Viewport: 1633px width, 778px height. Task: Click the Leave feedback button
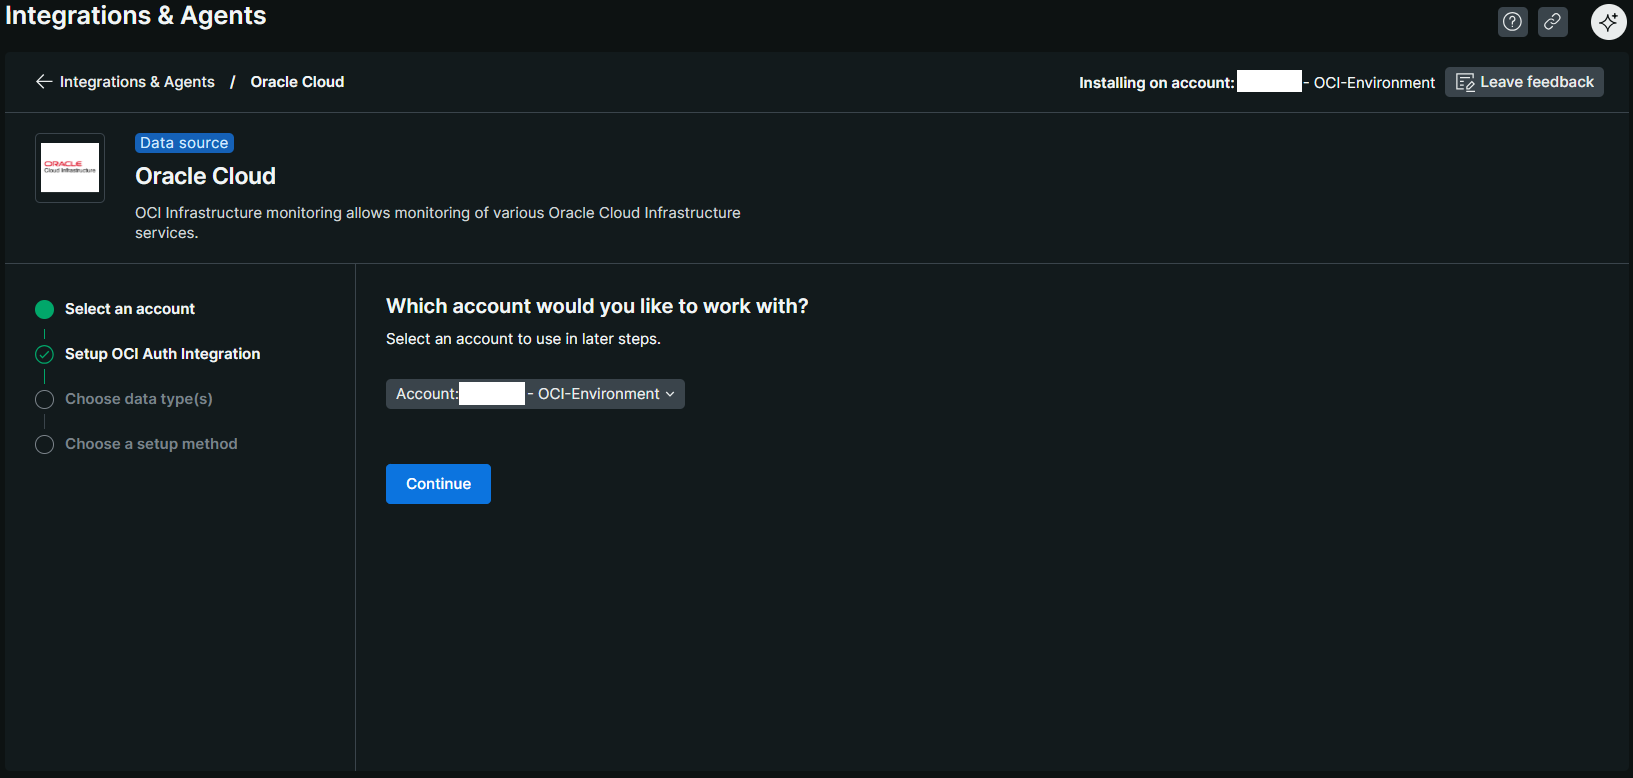(x=1524, y=82)
